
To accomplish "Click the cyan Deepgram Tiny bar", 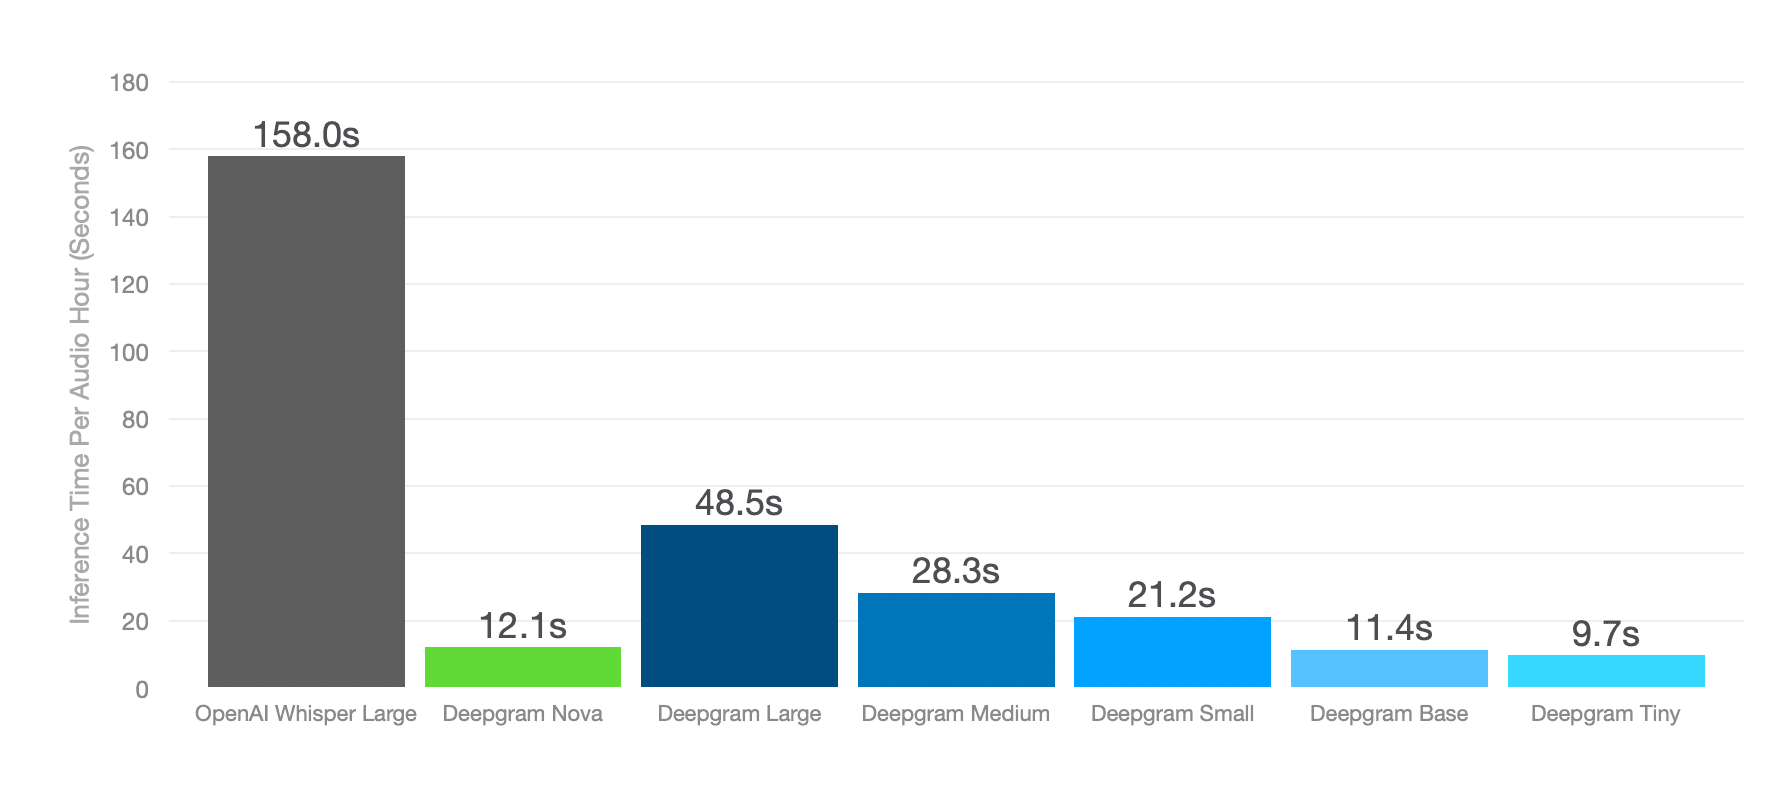I will click(1606, 671).
